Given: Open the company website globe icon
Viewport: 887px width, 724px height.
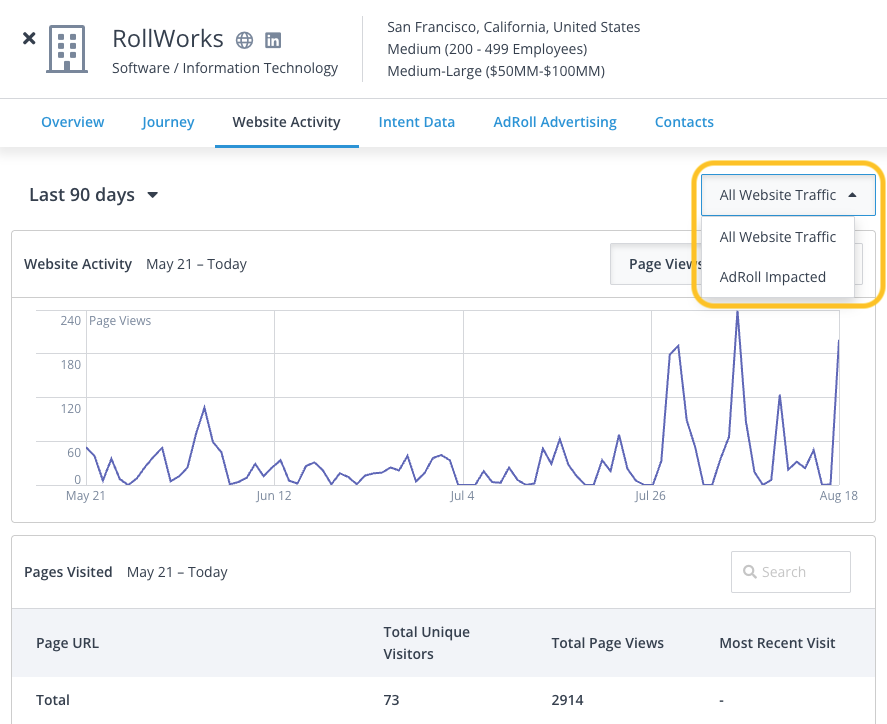Looking at the screenshot, I should pyautogui.click(x=244, y=40).
